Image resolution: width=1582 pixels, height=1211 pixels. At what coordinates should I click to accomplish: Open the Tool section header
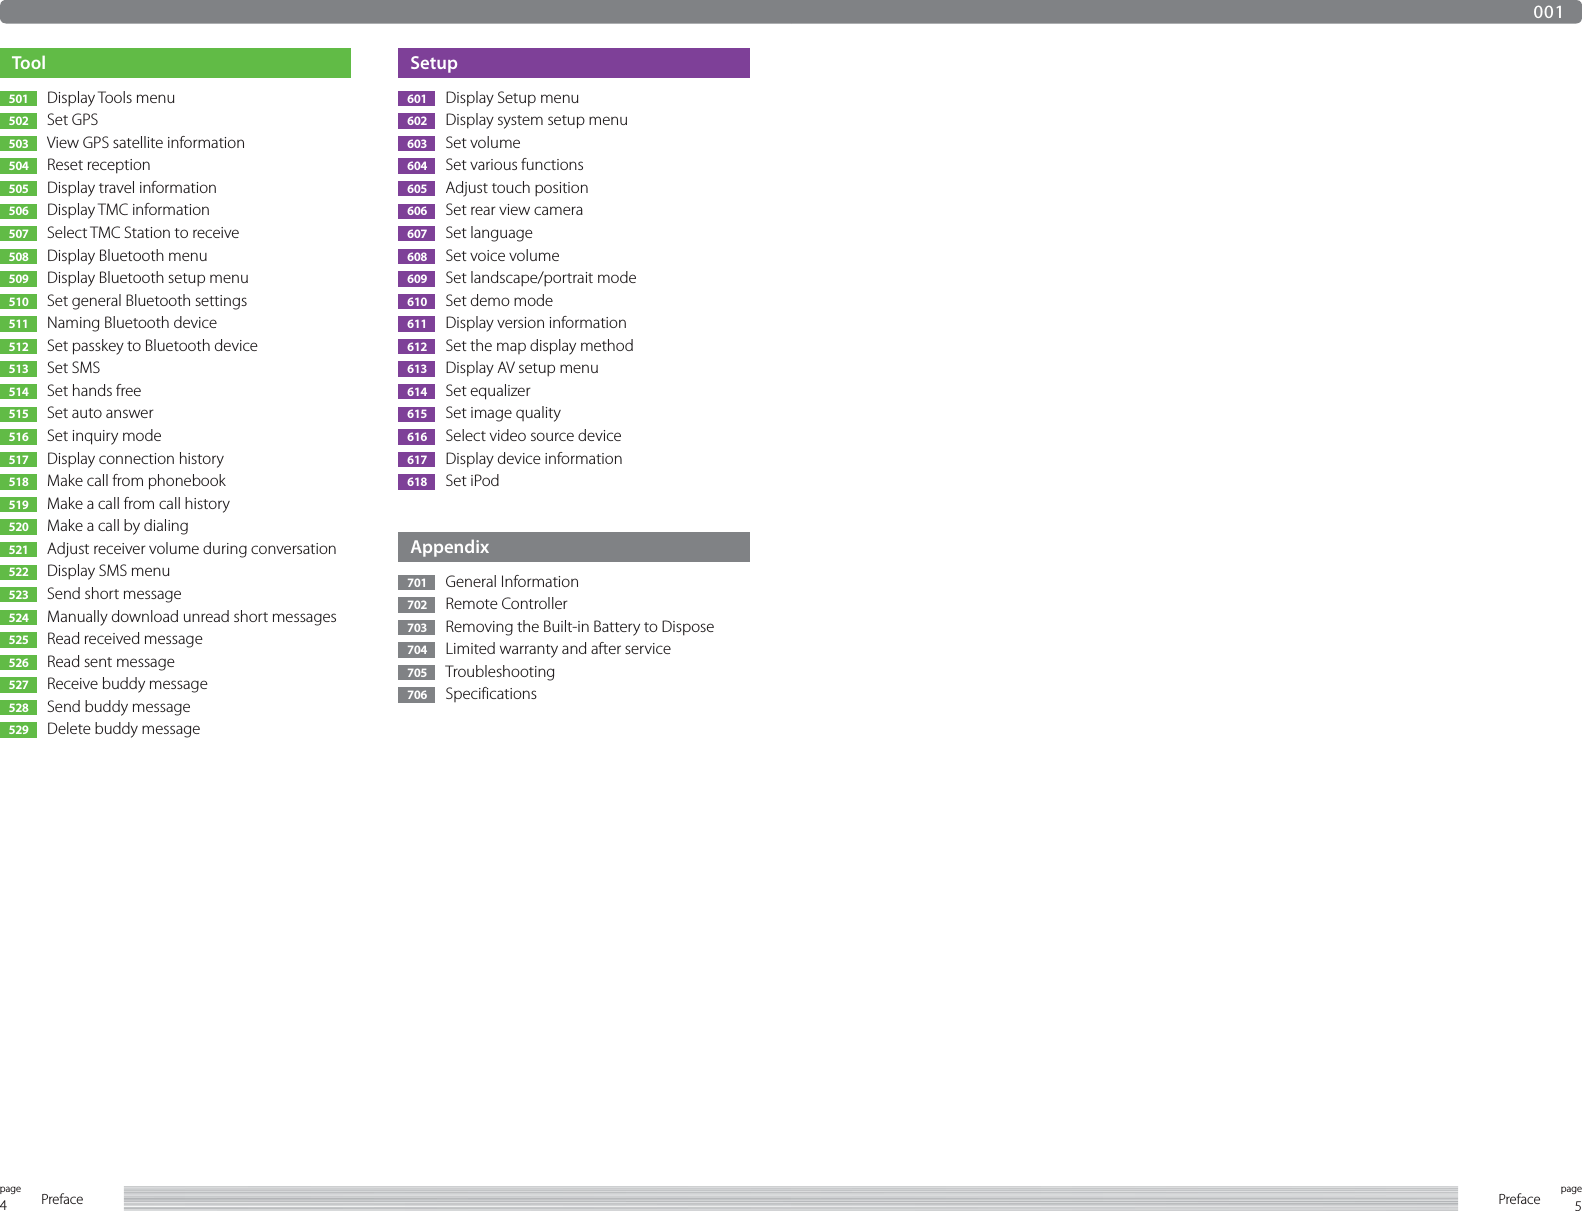point(175,63)
